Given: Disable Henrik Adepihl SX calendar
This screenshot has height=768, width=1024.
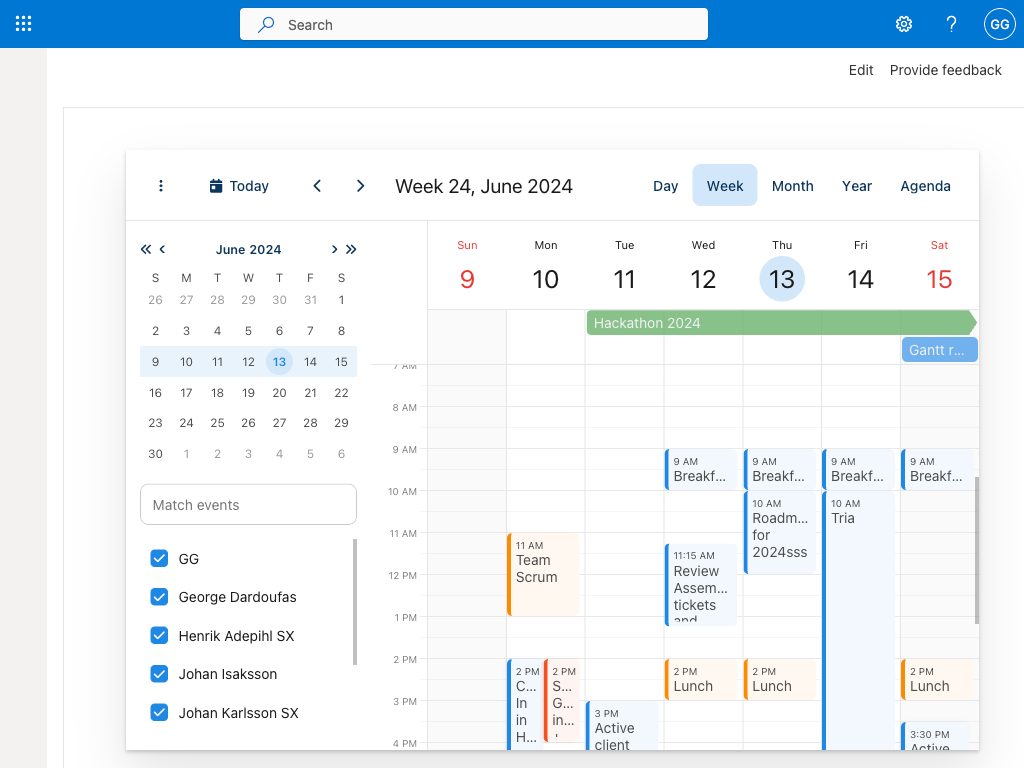Looking at the screenshot, I should (x=159, y=635).
